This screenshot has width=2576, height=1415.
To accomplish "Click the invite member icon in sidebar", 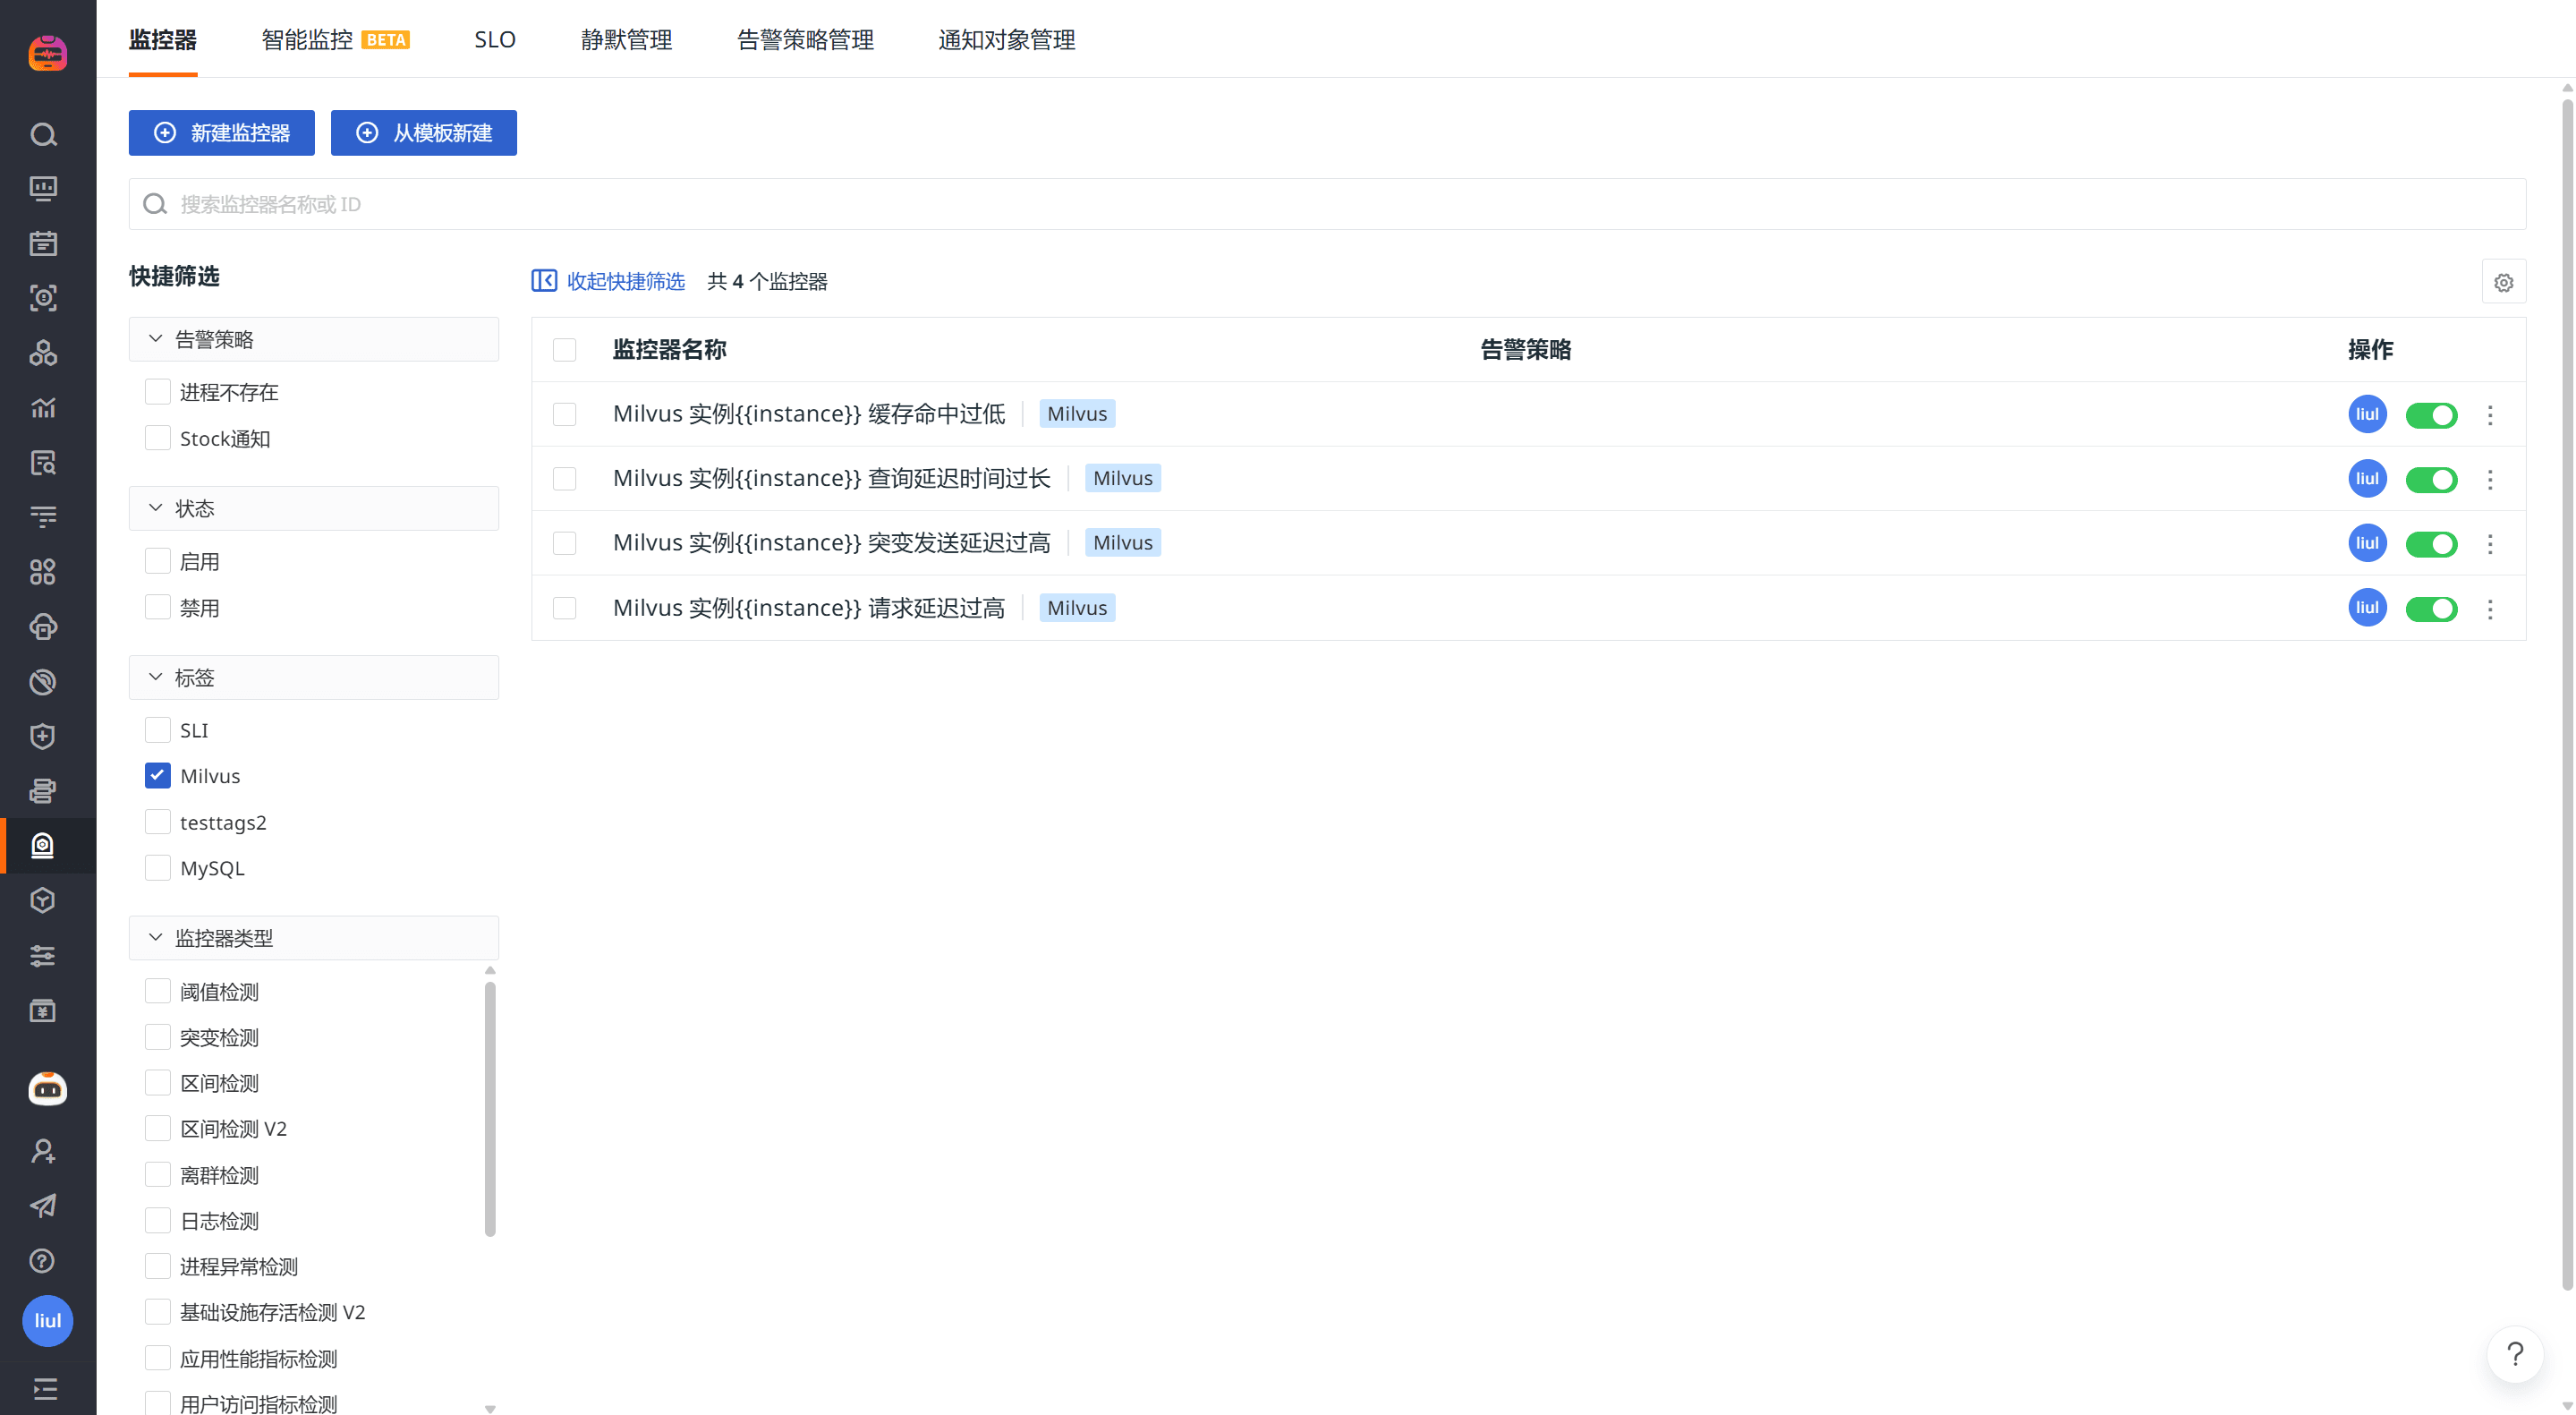I will pos(43,1151).
